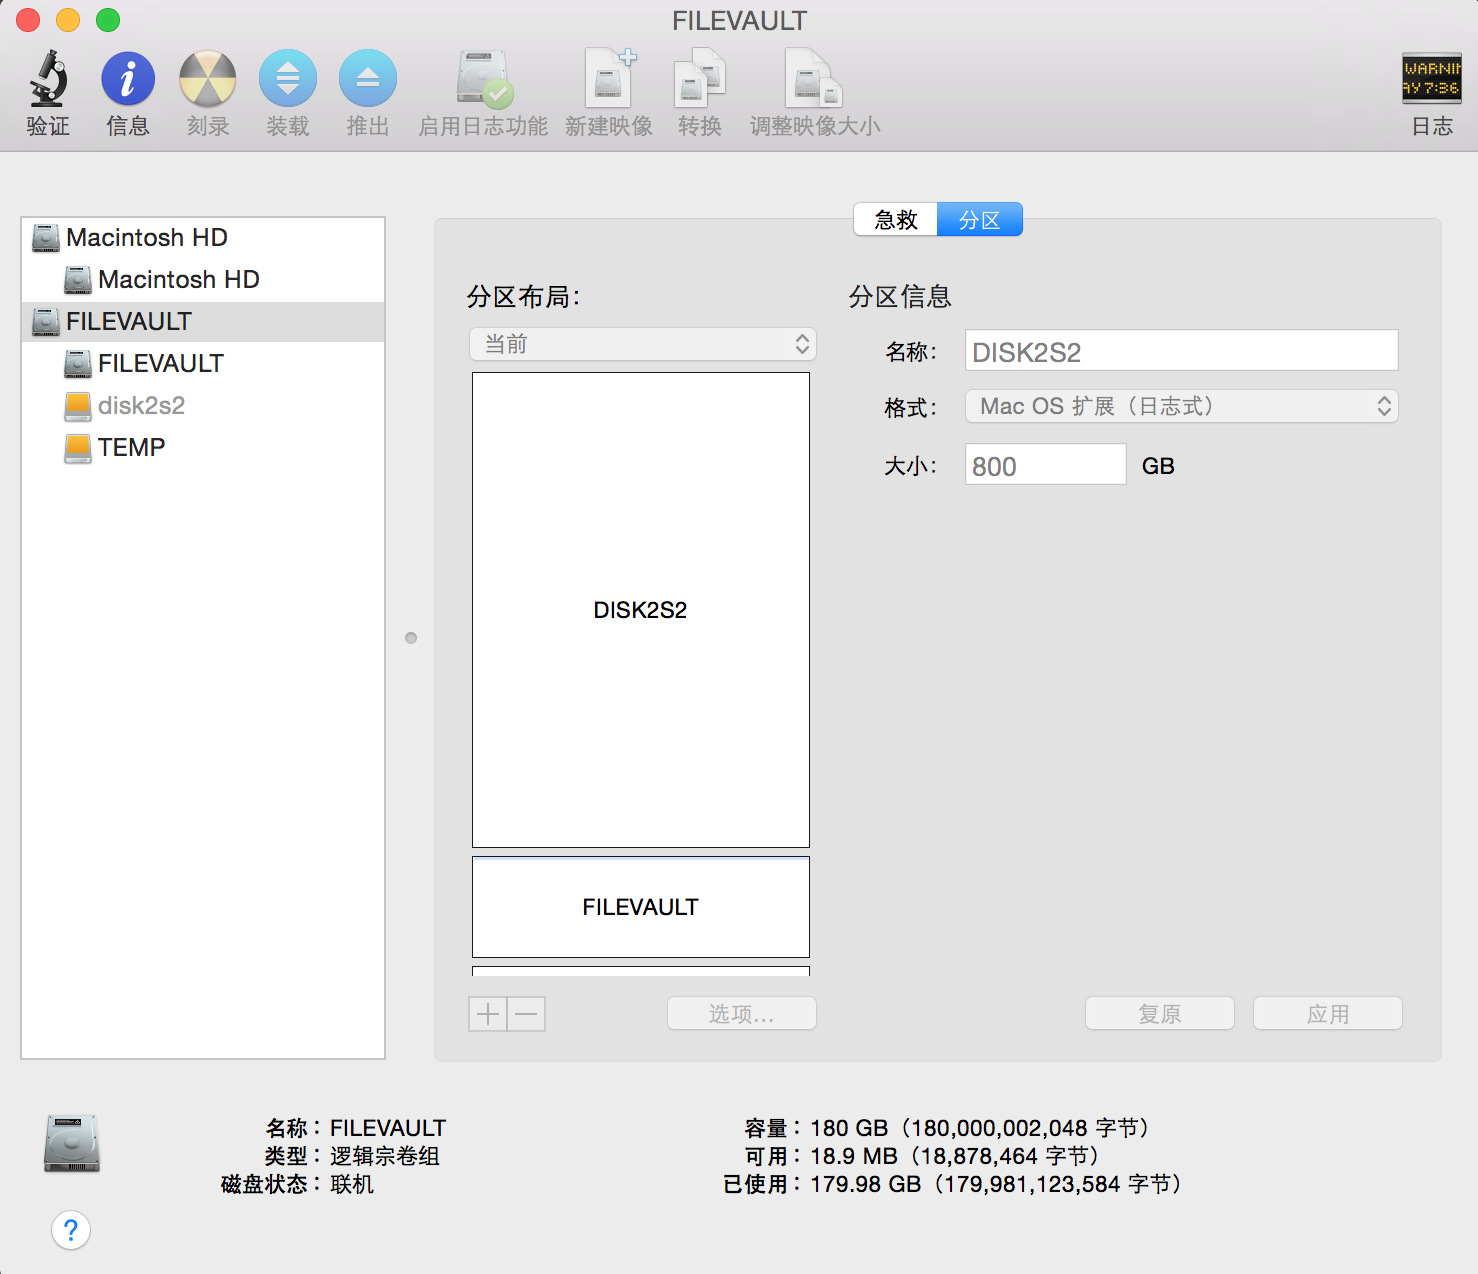Image resolution: width=1478 pixels, height=1274 pixels.
Task: Open the partition layout (当前) dropdown
Action: [x=643, y=344]
